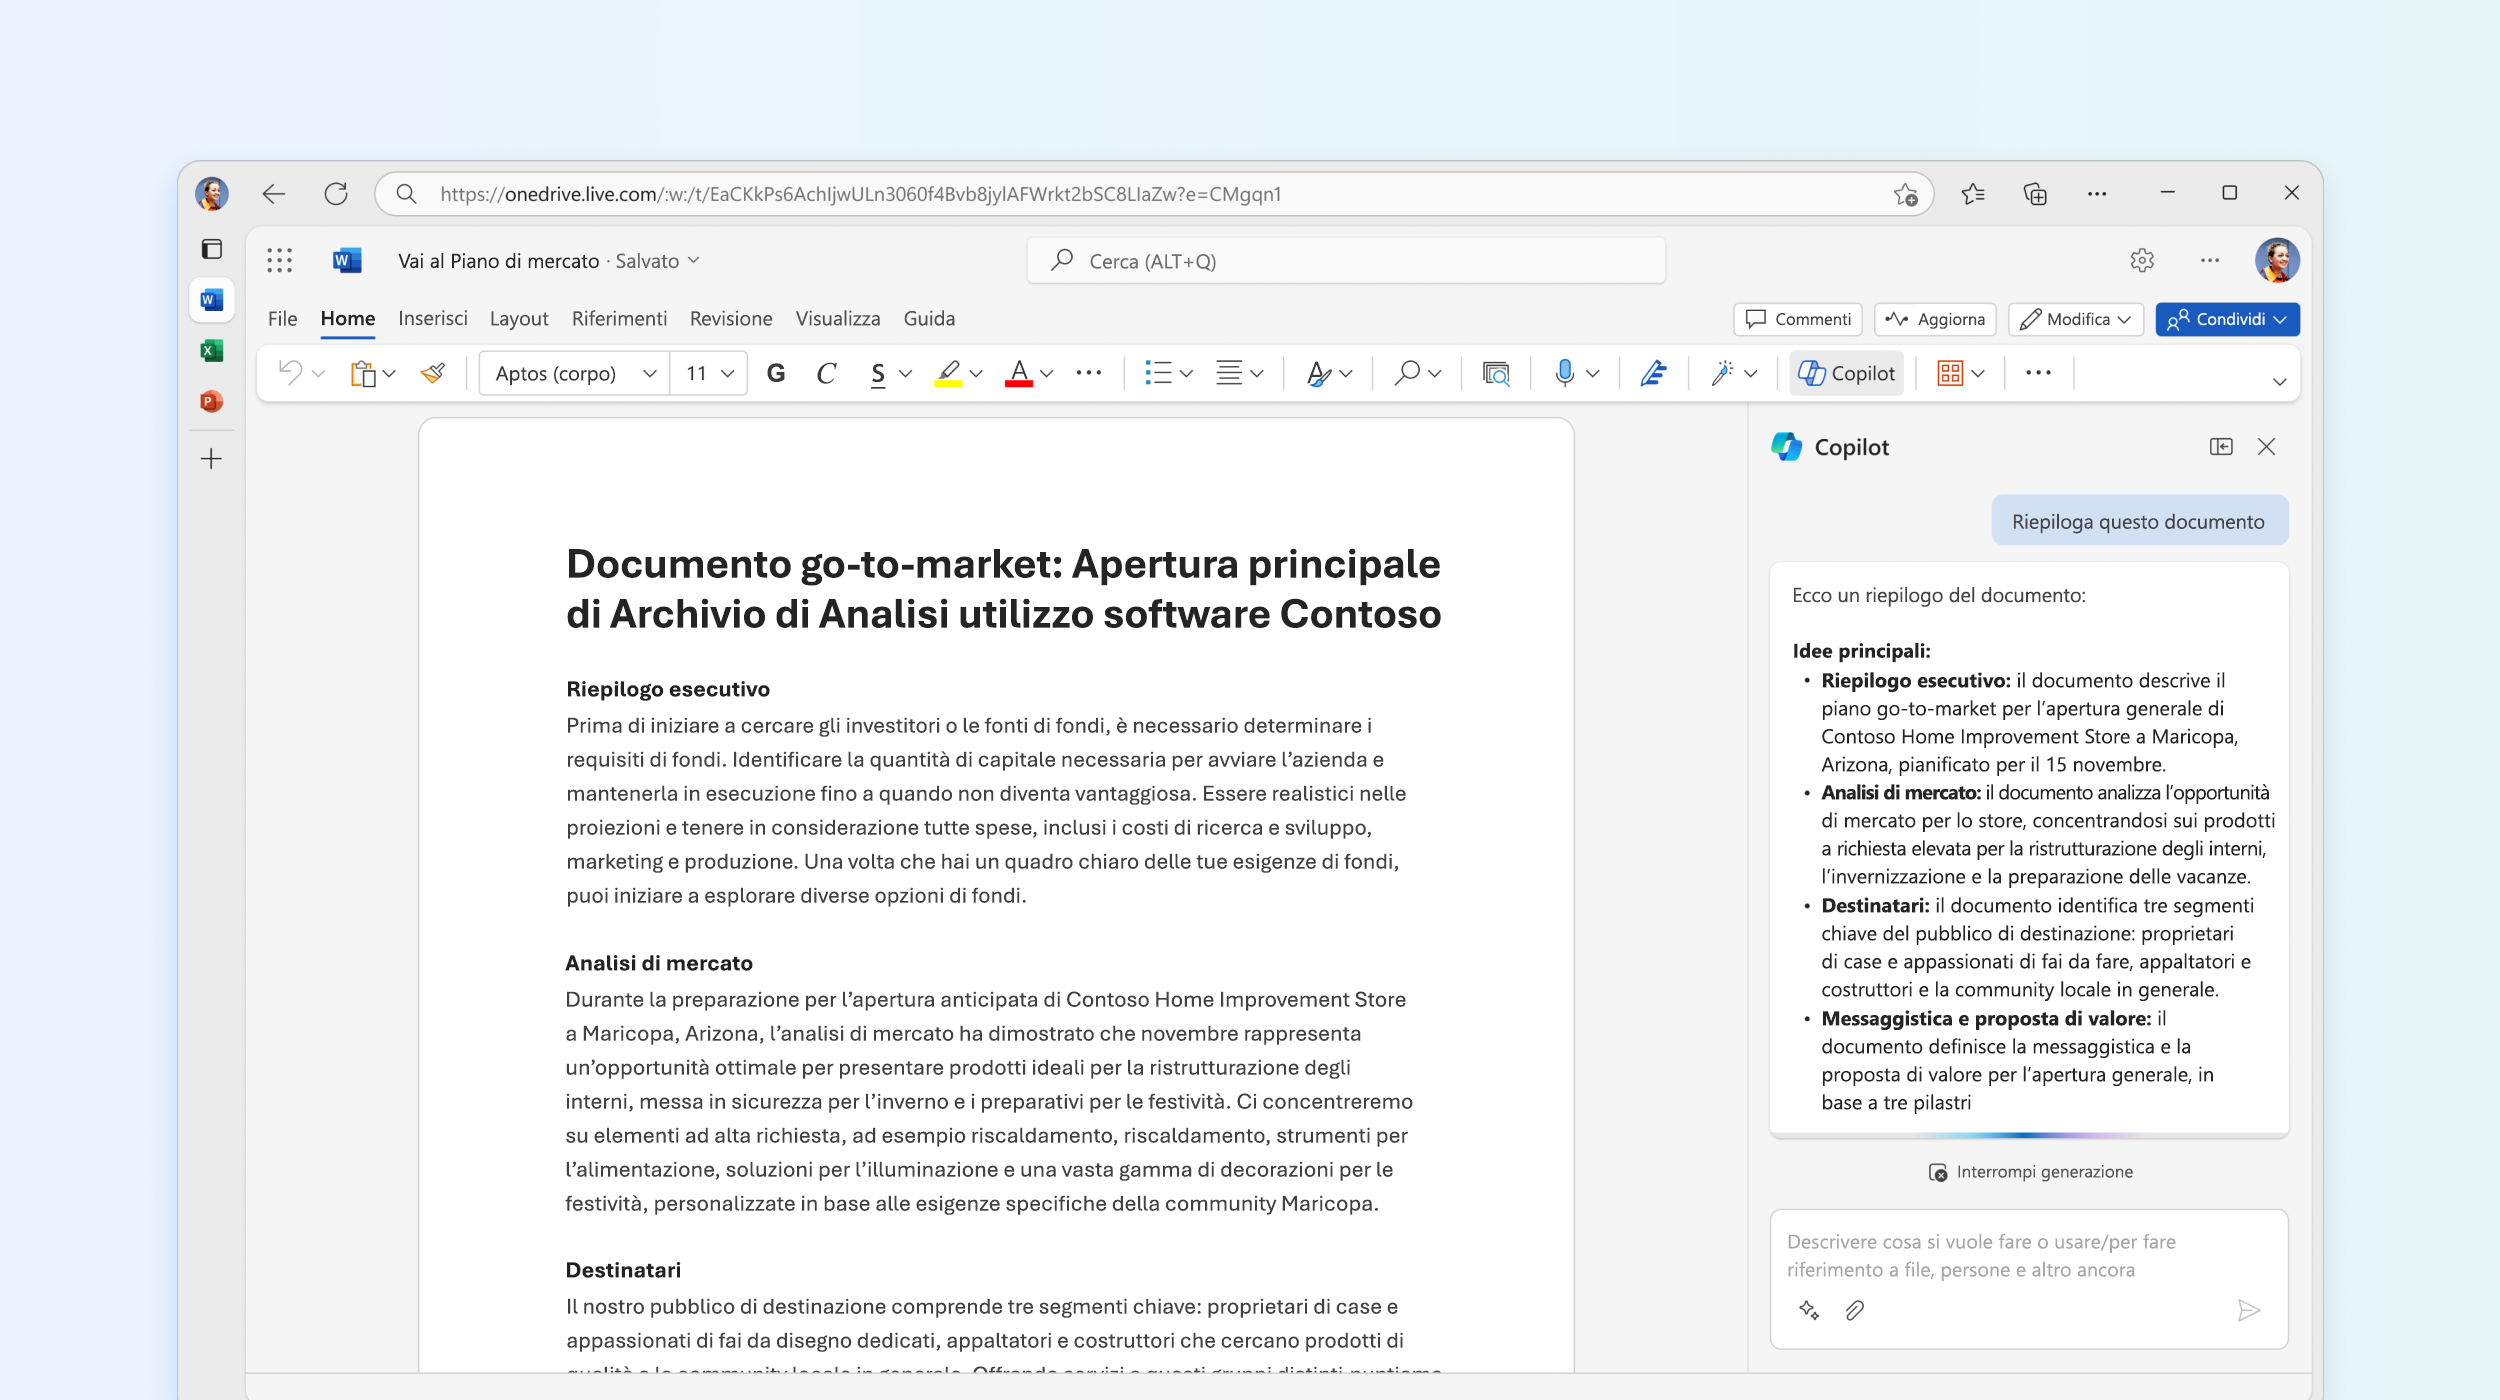
Task: Toggle underline with the S button
Action: coord(877,373)
